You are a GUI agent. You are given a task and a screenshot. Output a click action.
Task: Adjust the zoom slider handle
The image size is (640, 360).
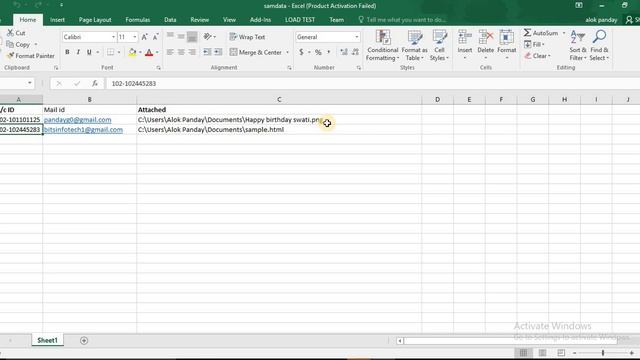[x=603, y=353]
